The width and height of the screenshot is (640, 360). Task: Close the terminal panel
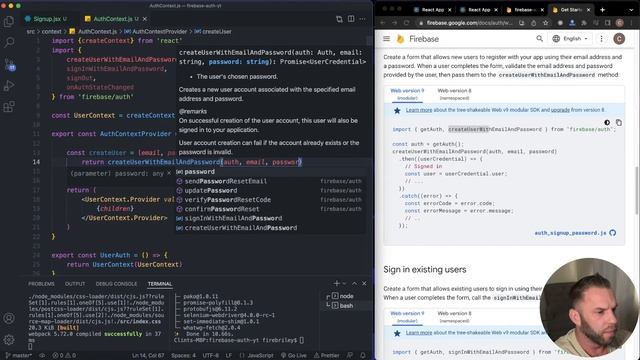364,283
